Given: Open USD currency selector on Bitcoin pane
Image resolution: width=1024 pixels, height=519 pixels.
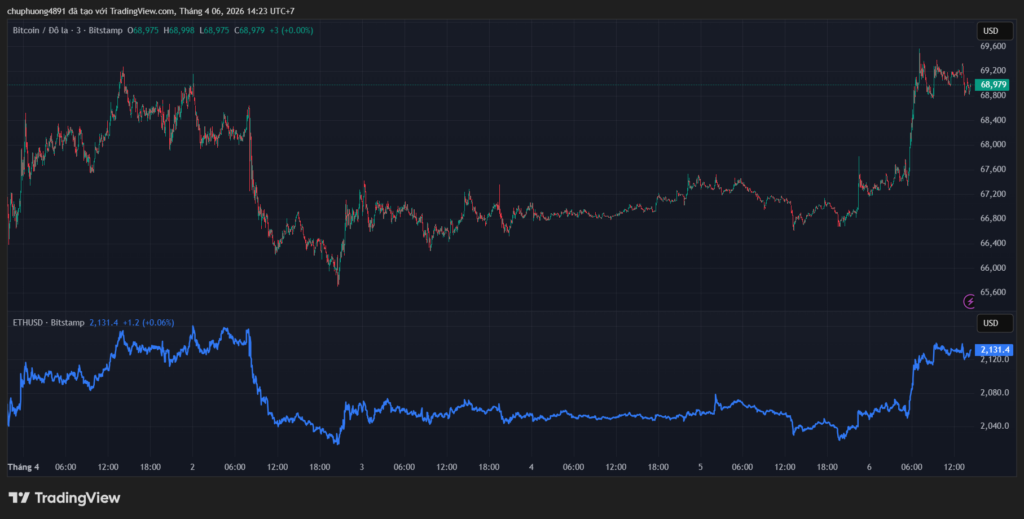Looking at the screenshot, I should pyautogui.click(x=989, y=32).
